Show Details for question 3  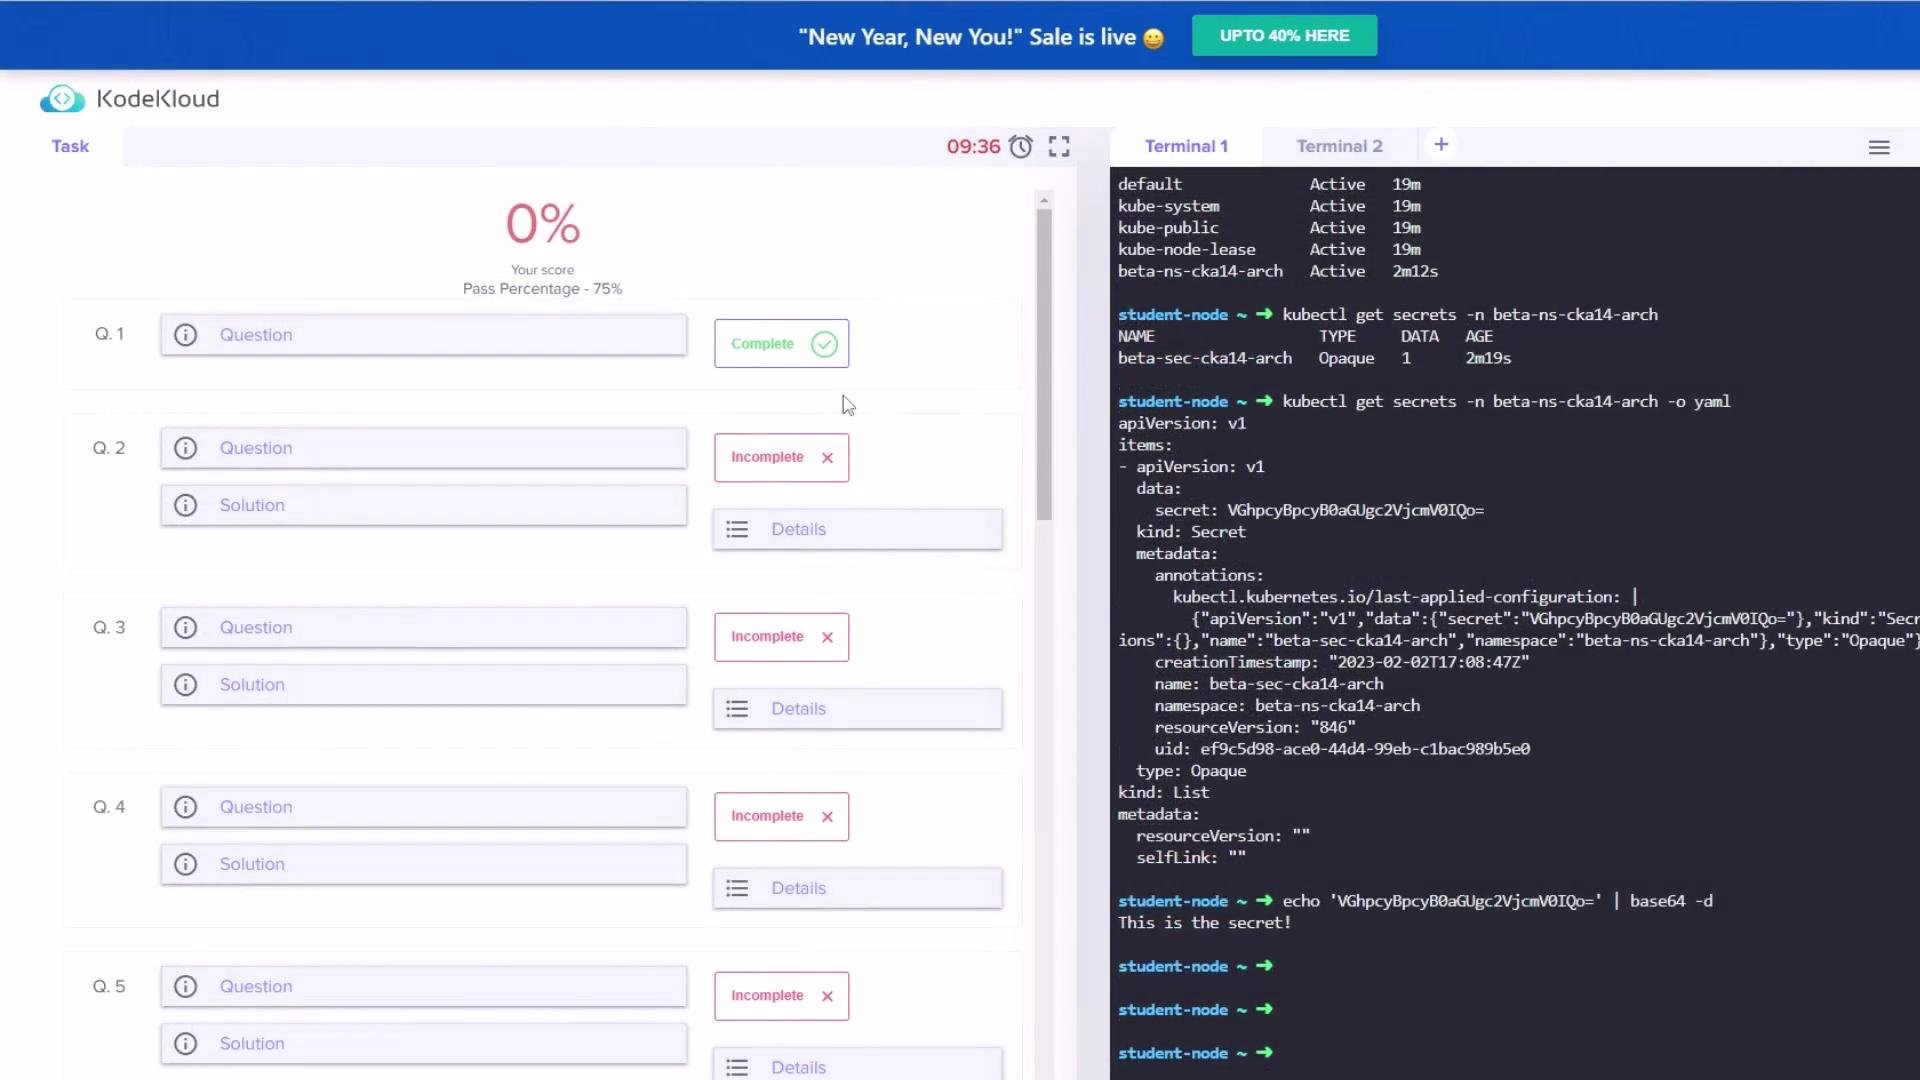click(858, 709)
